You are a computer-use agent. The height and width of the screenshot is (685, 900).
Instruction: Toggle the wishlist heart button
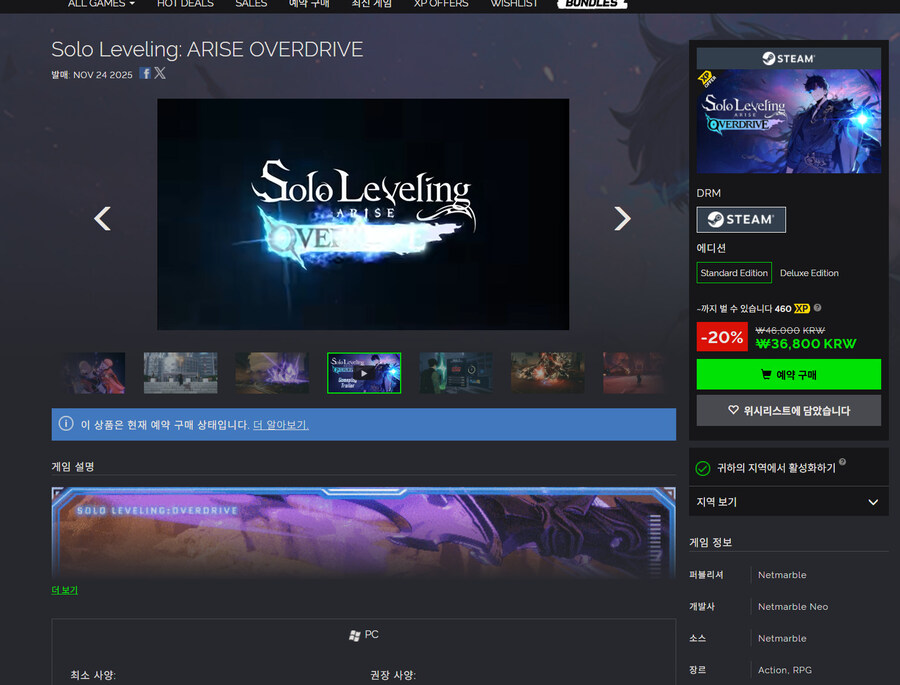tap(788, 410)
